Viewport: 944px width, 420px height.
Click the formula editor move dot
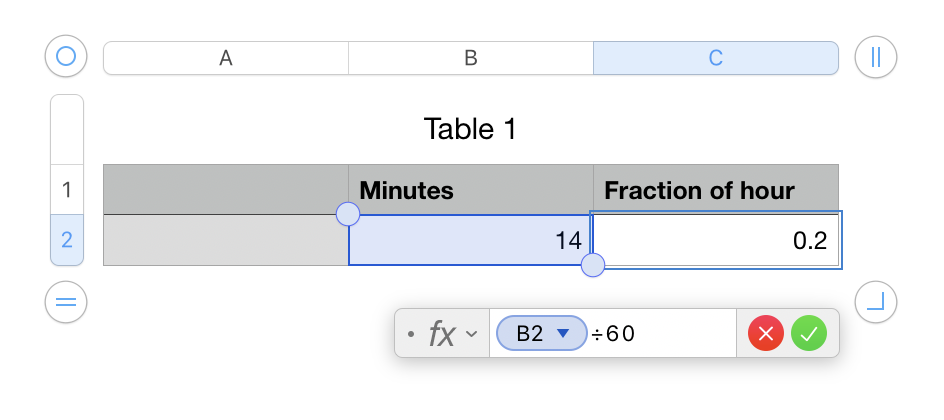411,334
